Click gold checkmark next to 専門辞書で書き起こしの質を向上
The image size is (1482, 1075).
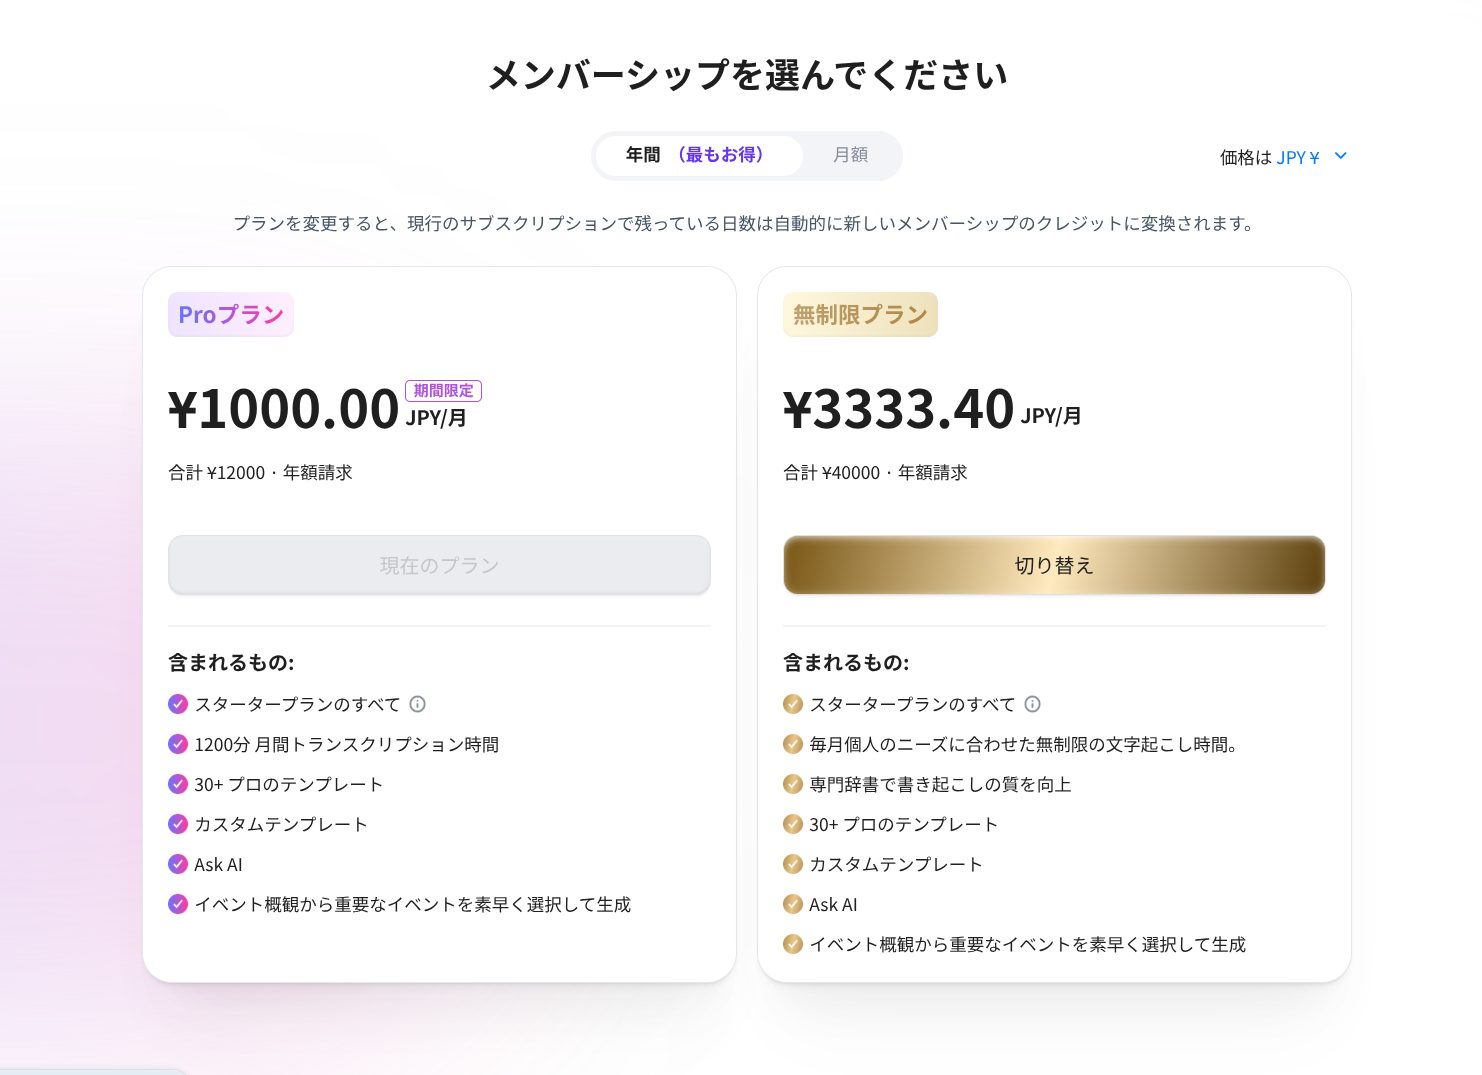pyautogui.click(x=793, y=784)
